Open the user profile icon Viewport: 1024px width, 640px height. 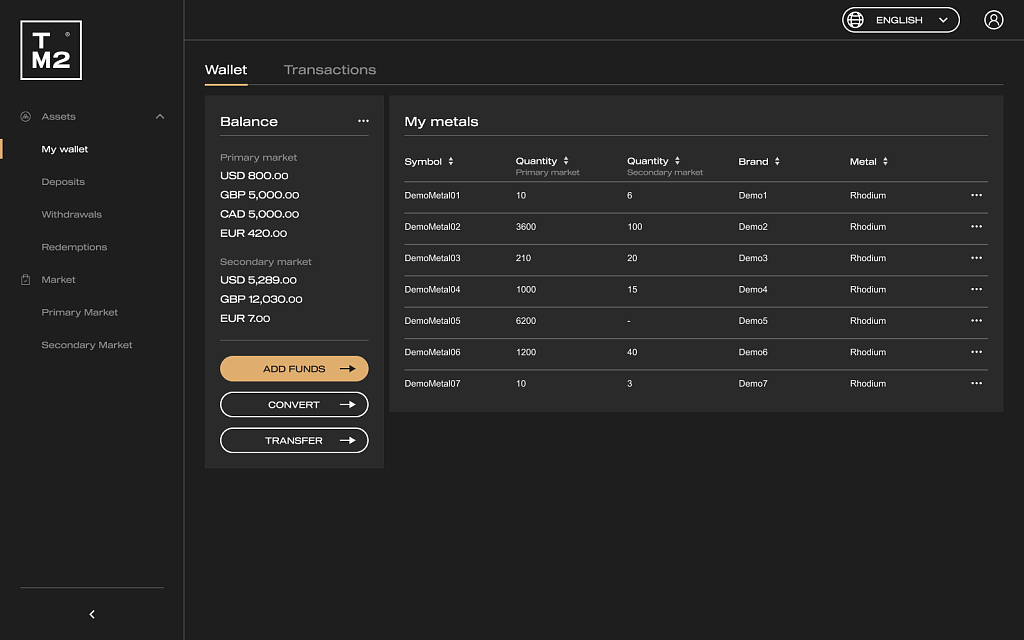pos(993,20)
